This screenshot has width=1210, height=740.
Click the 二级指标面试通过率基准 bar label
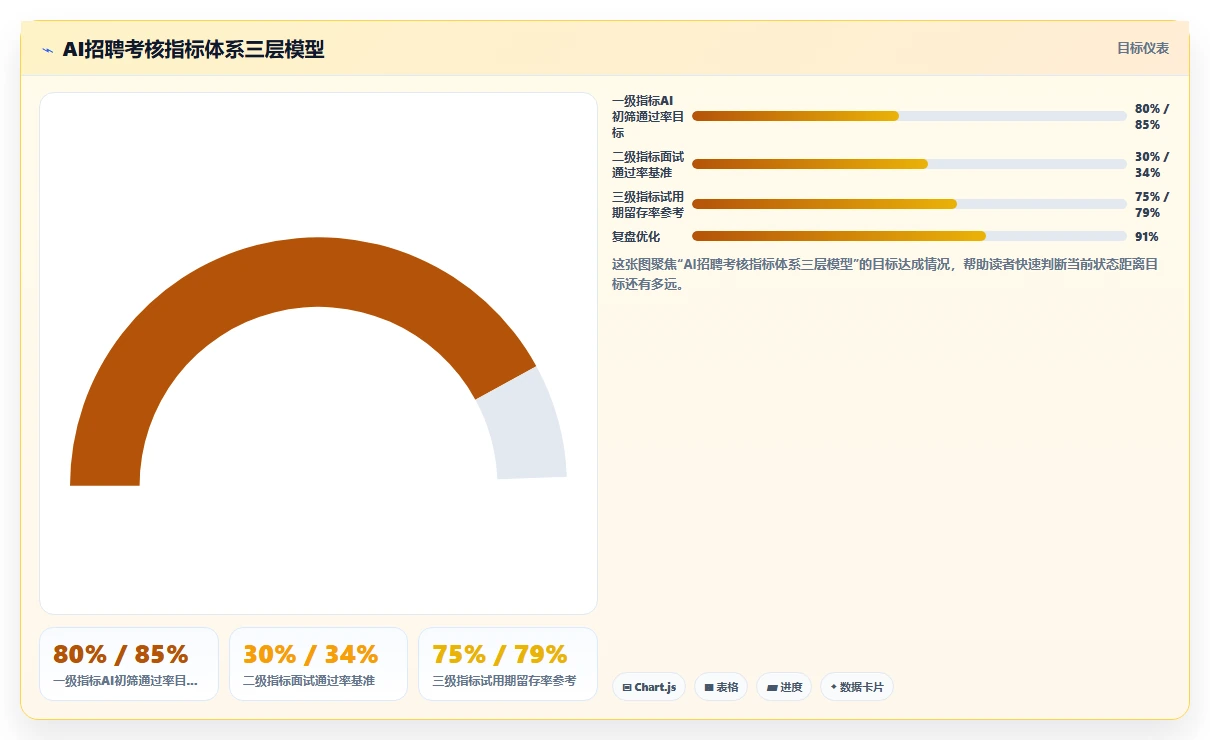pos(648,165)
